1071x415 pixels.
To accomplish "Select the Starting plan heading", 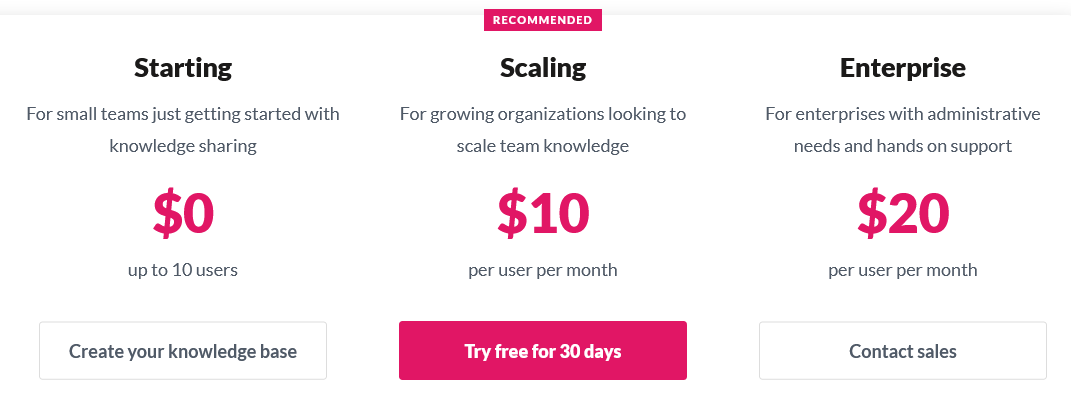I will [x=183, y=68].
